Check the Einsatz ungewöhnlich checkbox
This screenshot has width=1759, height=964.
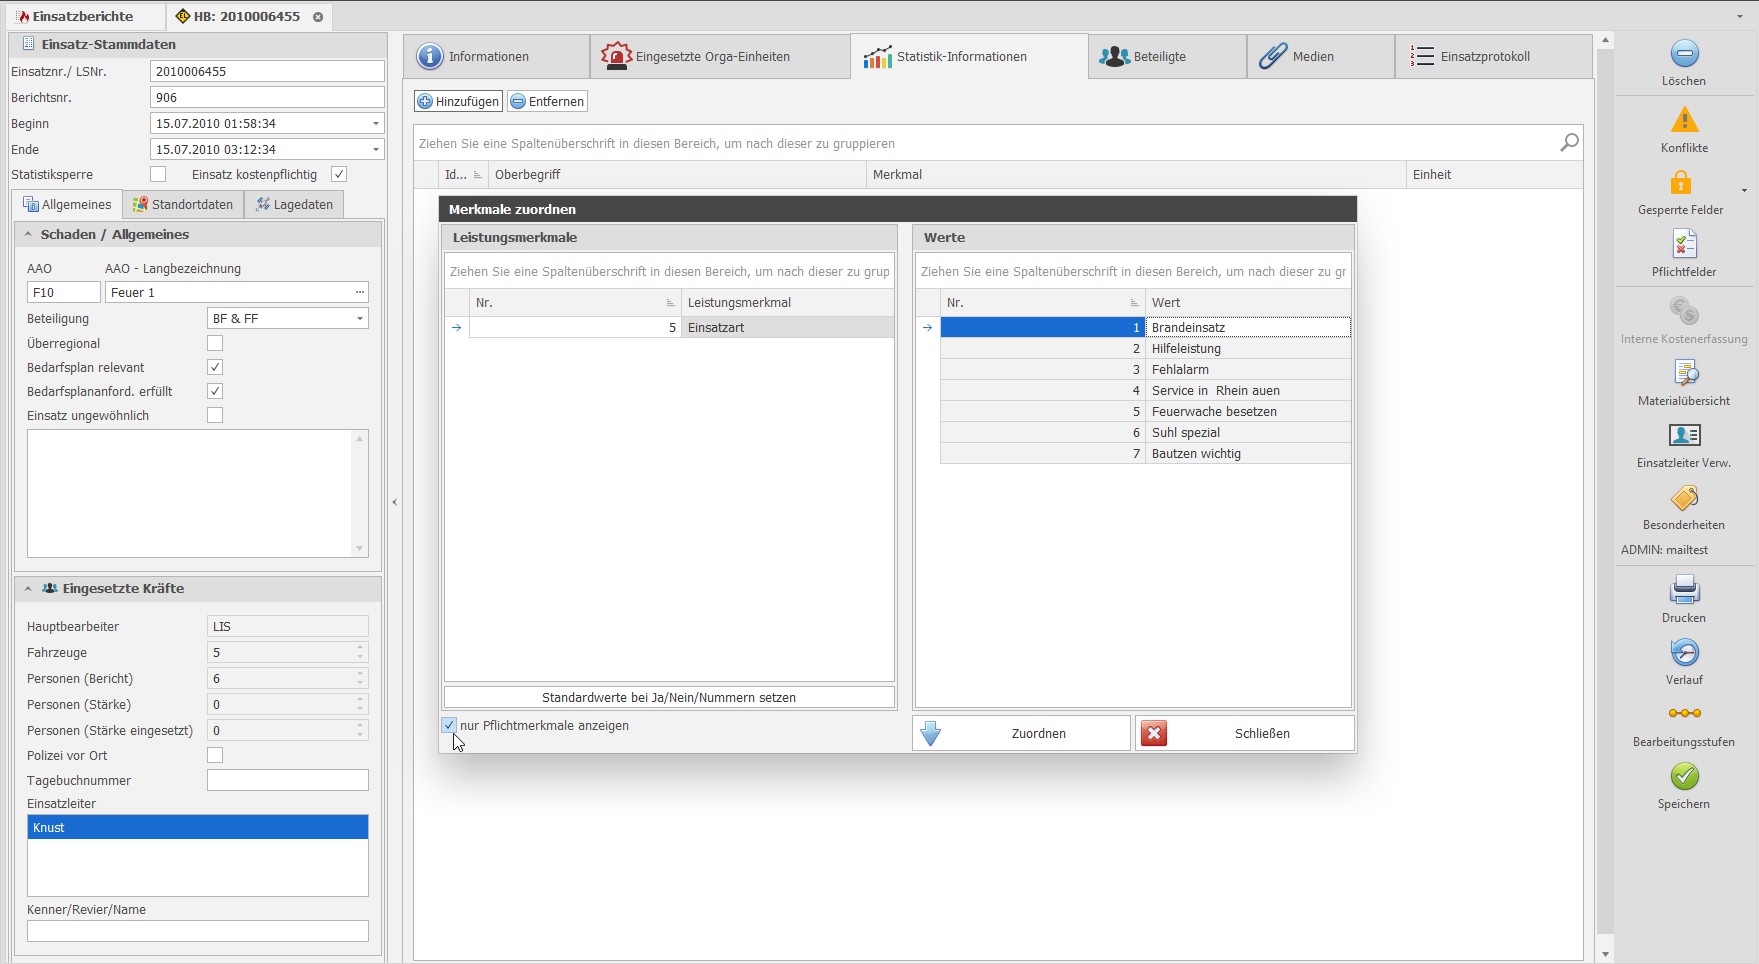click(x=215, y=415)
